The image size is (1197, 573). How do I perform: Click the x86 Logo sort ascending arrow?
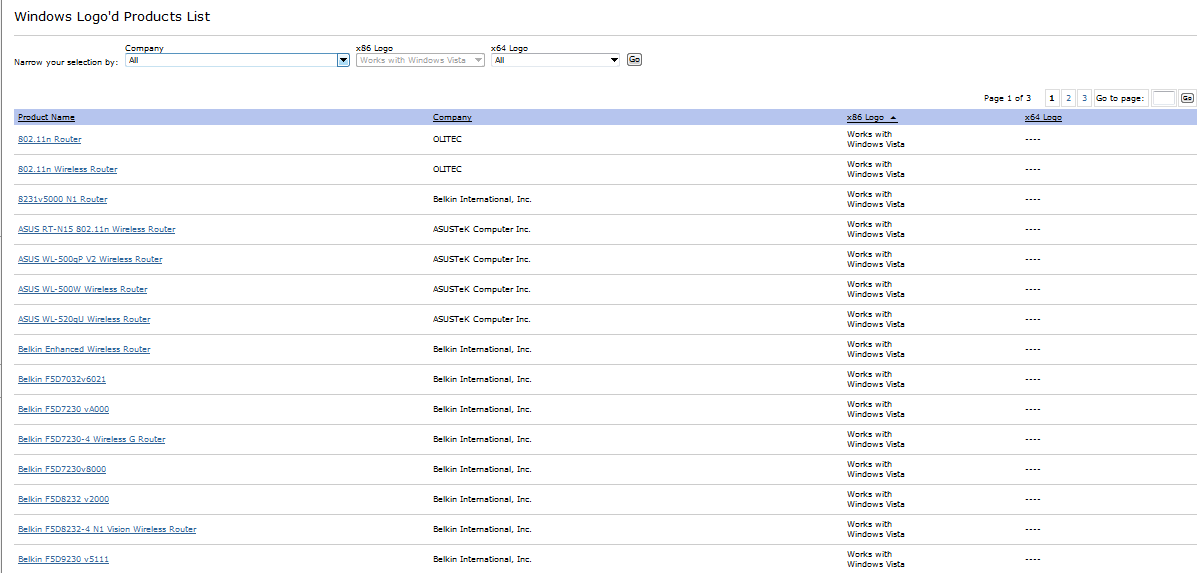pos(893,118)
